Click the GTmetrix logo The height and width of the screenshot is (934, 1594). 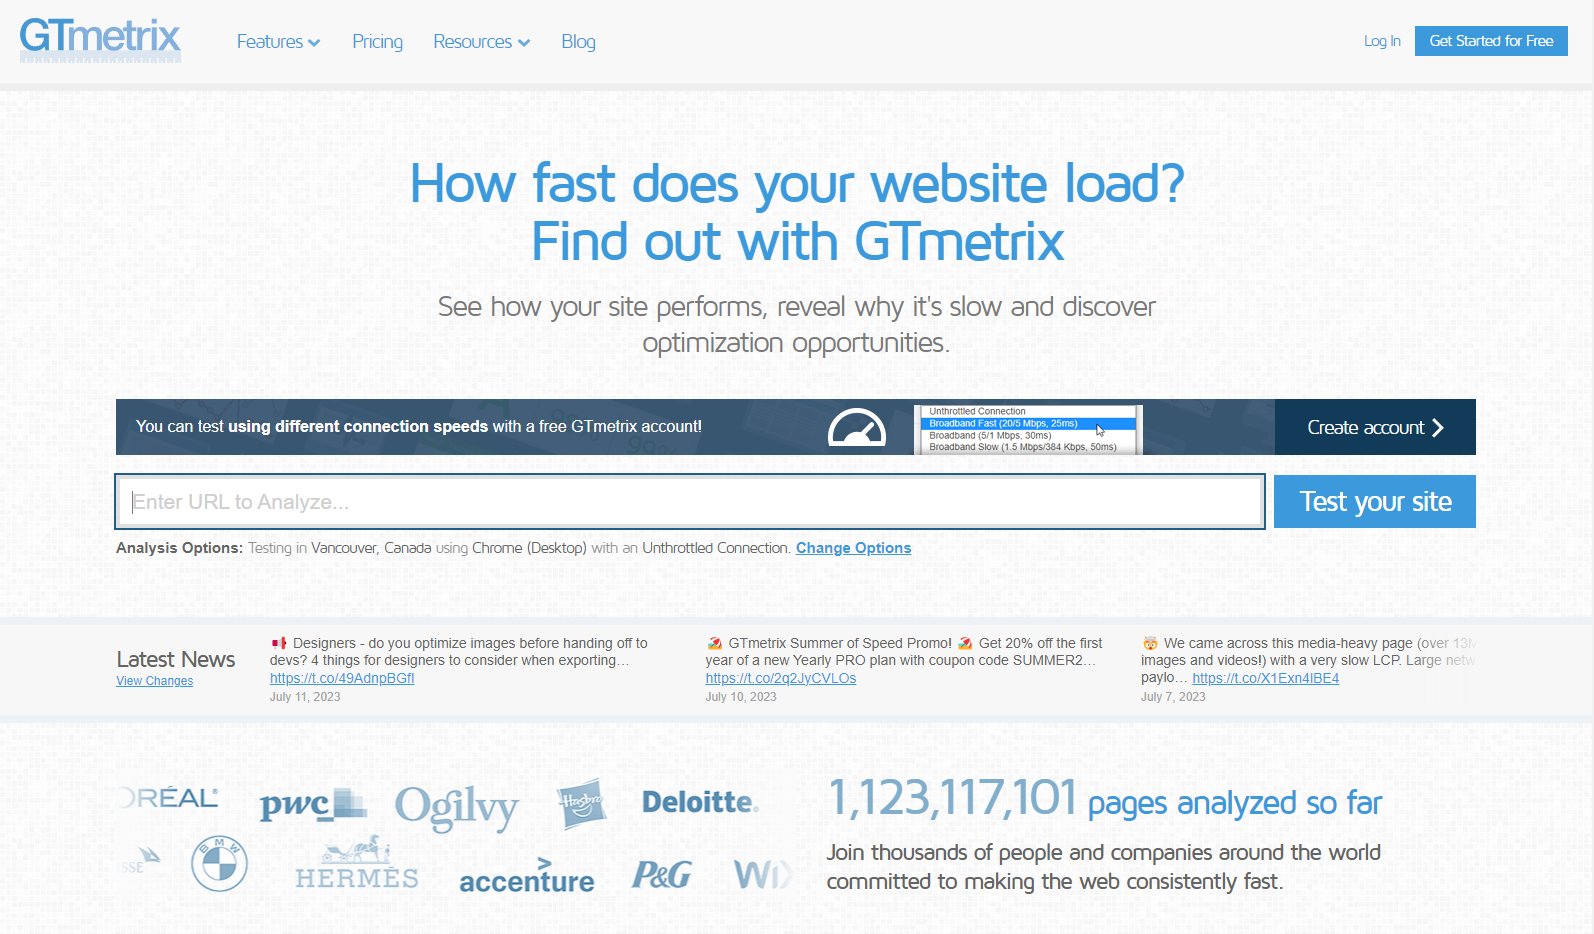click(x=100, y=40)
